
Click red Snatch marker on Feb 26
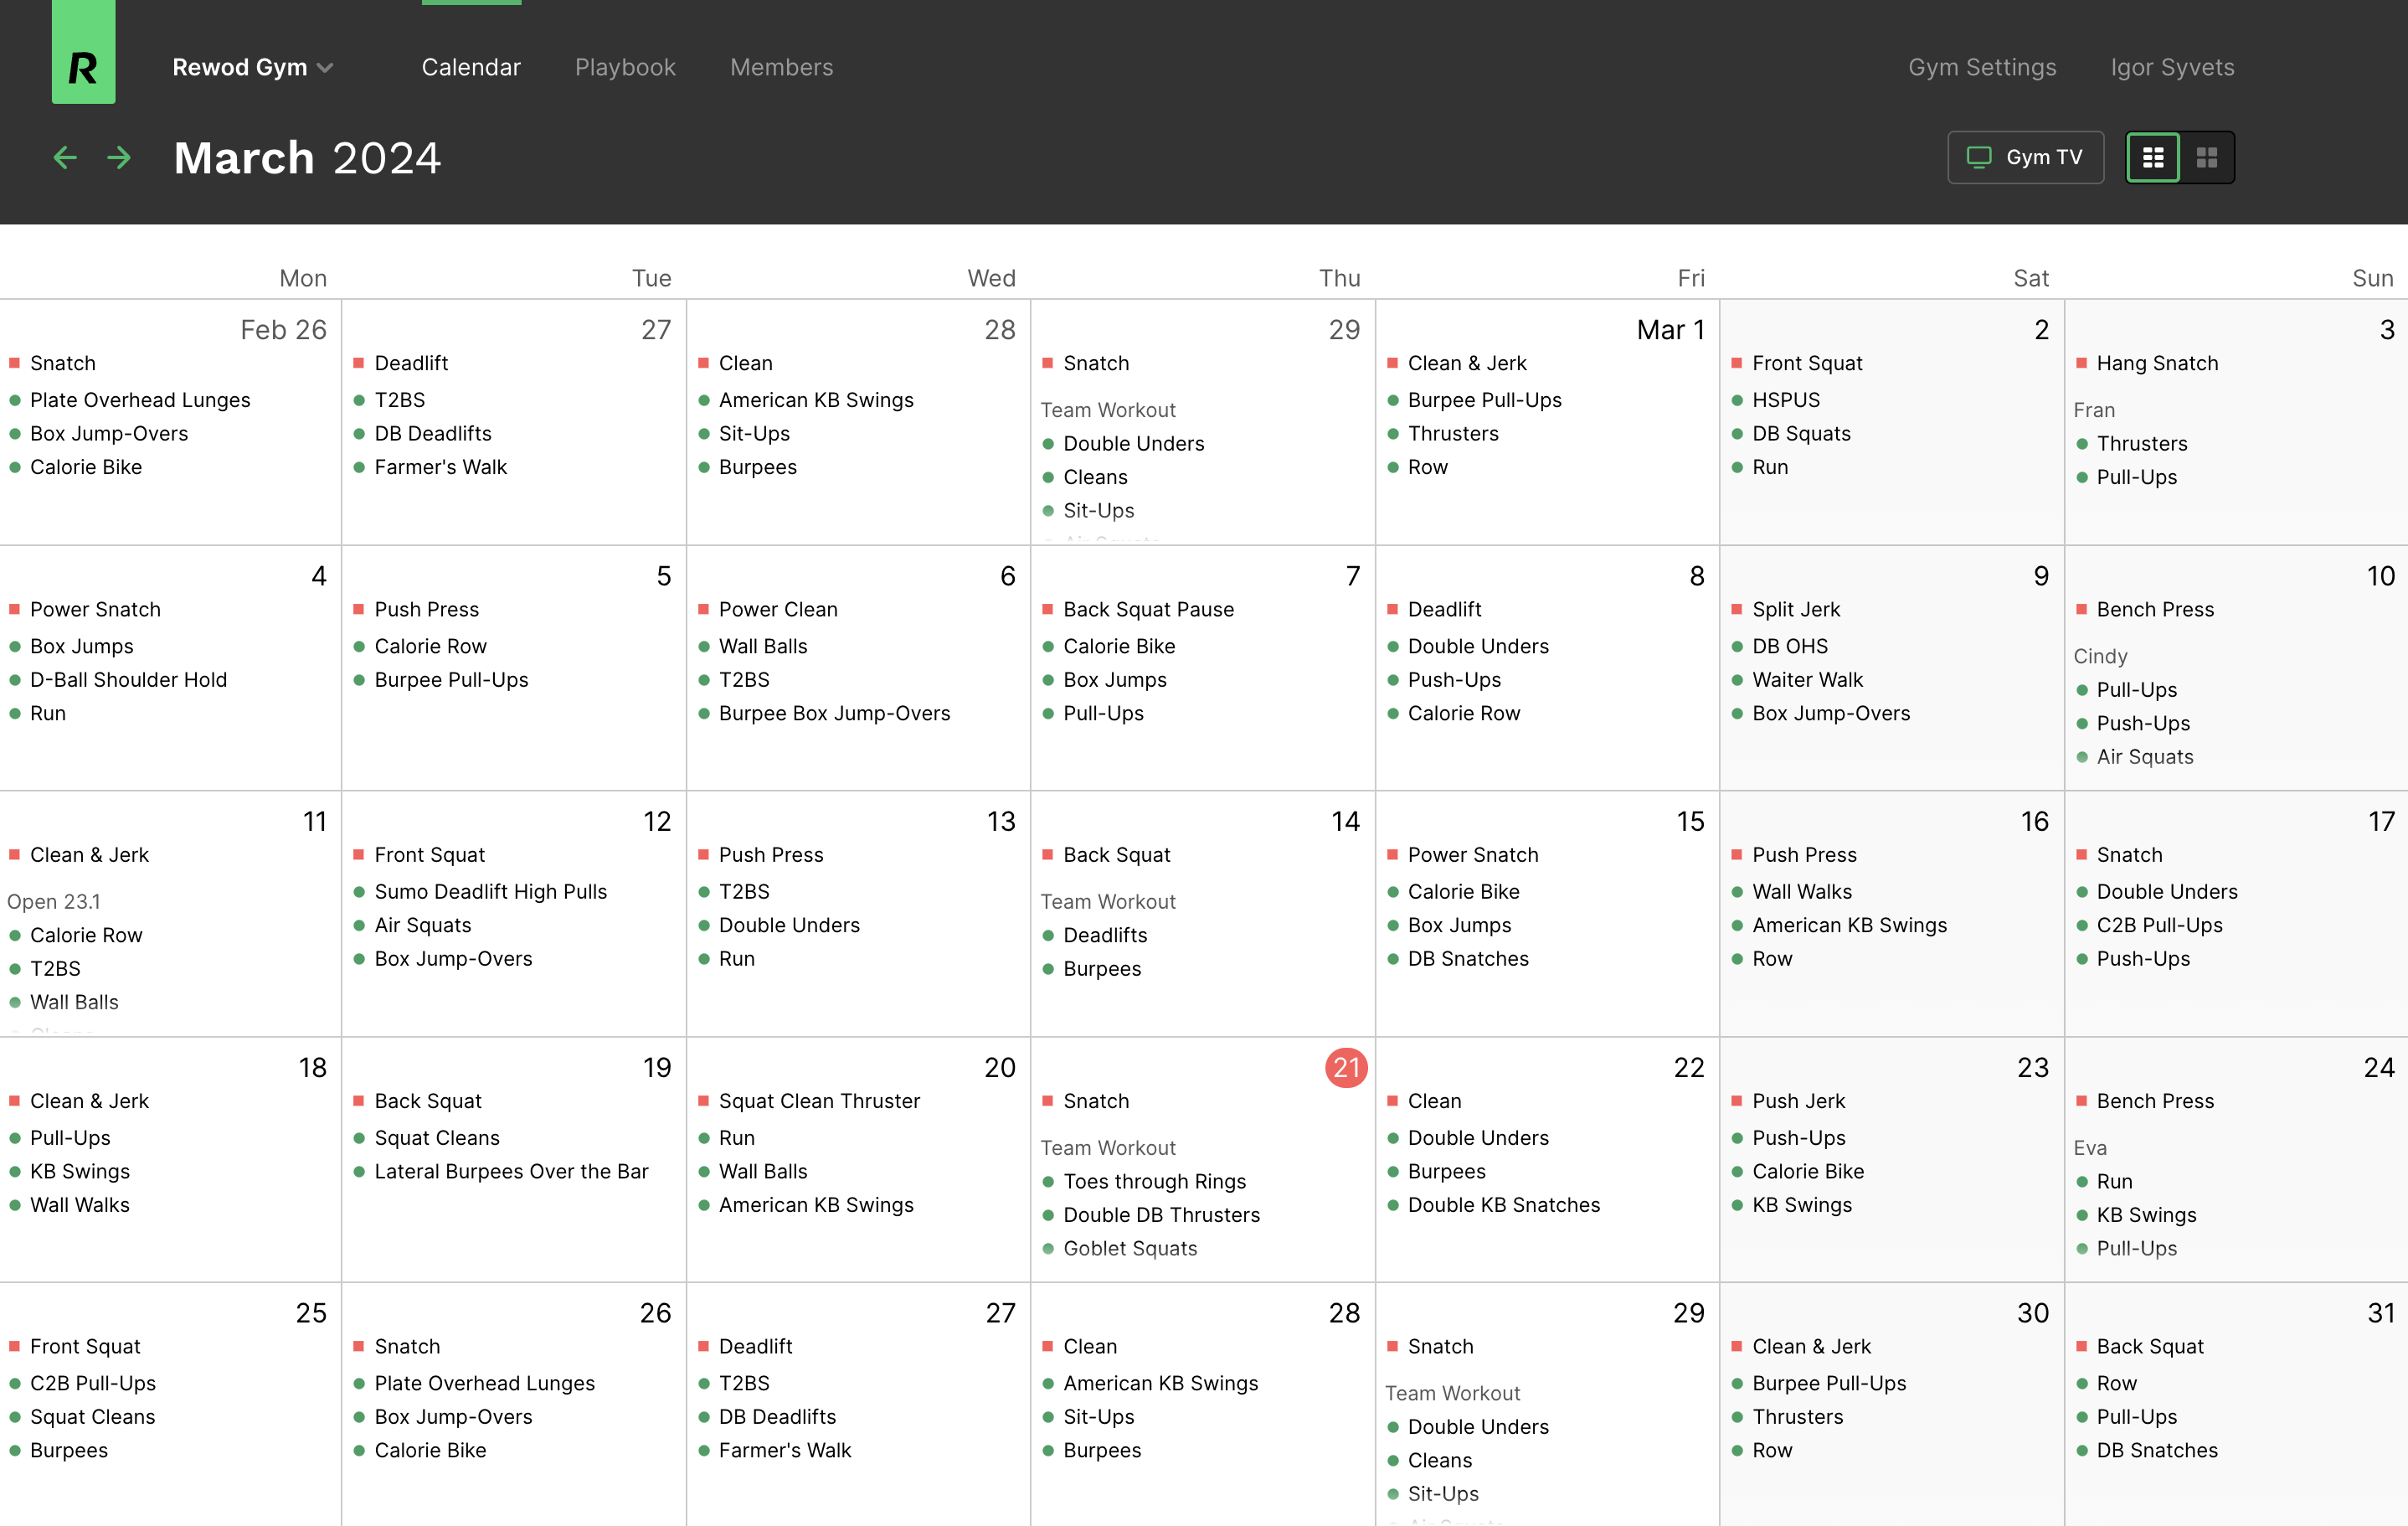15,363
